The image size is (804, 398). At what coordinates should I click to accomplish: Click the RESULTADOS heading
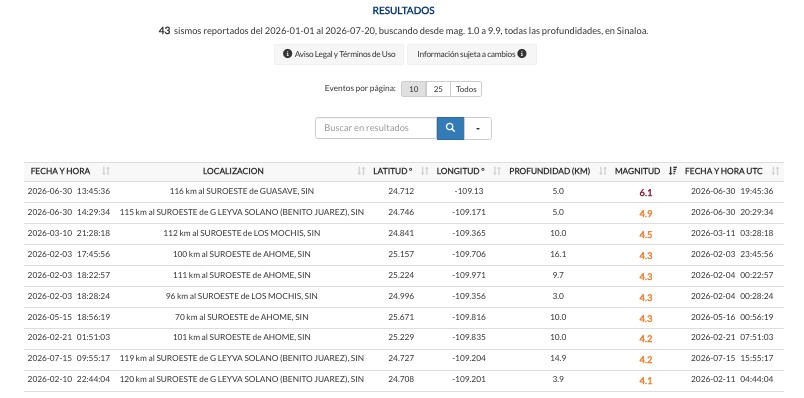(x=403, y=11)
